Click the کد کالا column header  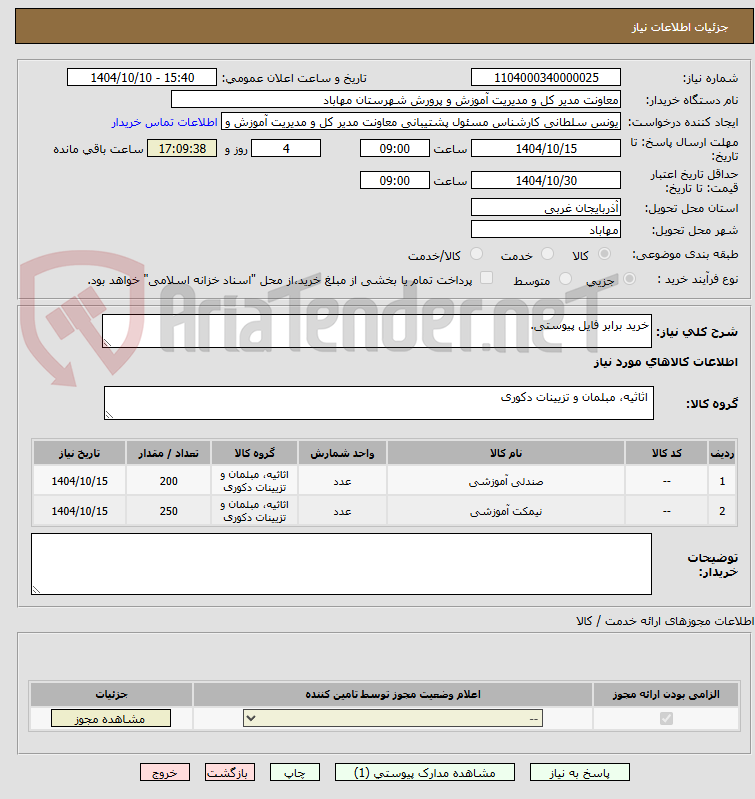(x=667, y=453)
